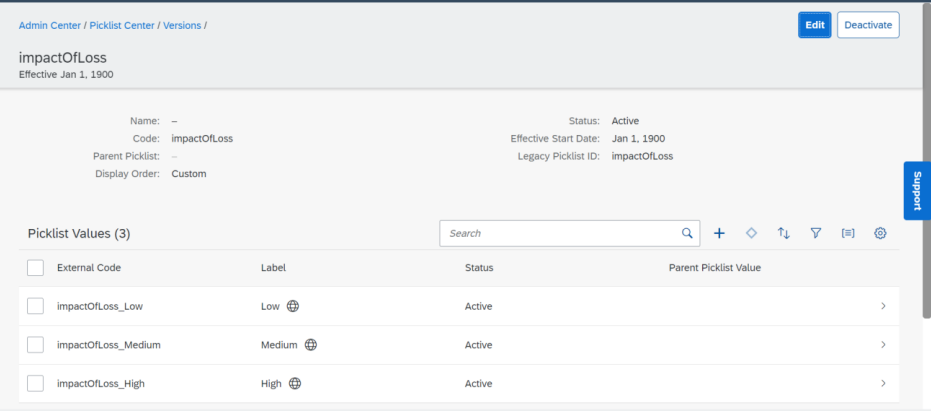The height and width of the screenshot is (414, 931).
Task: Click the Edit button
Action: pos(815,25)
